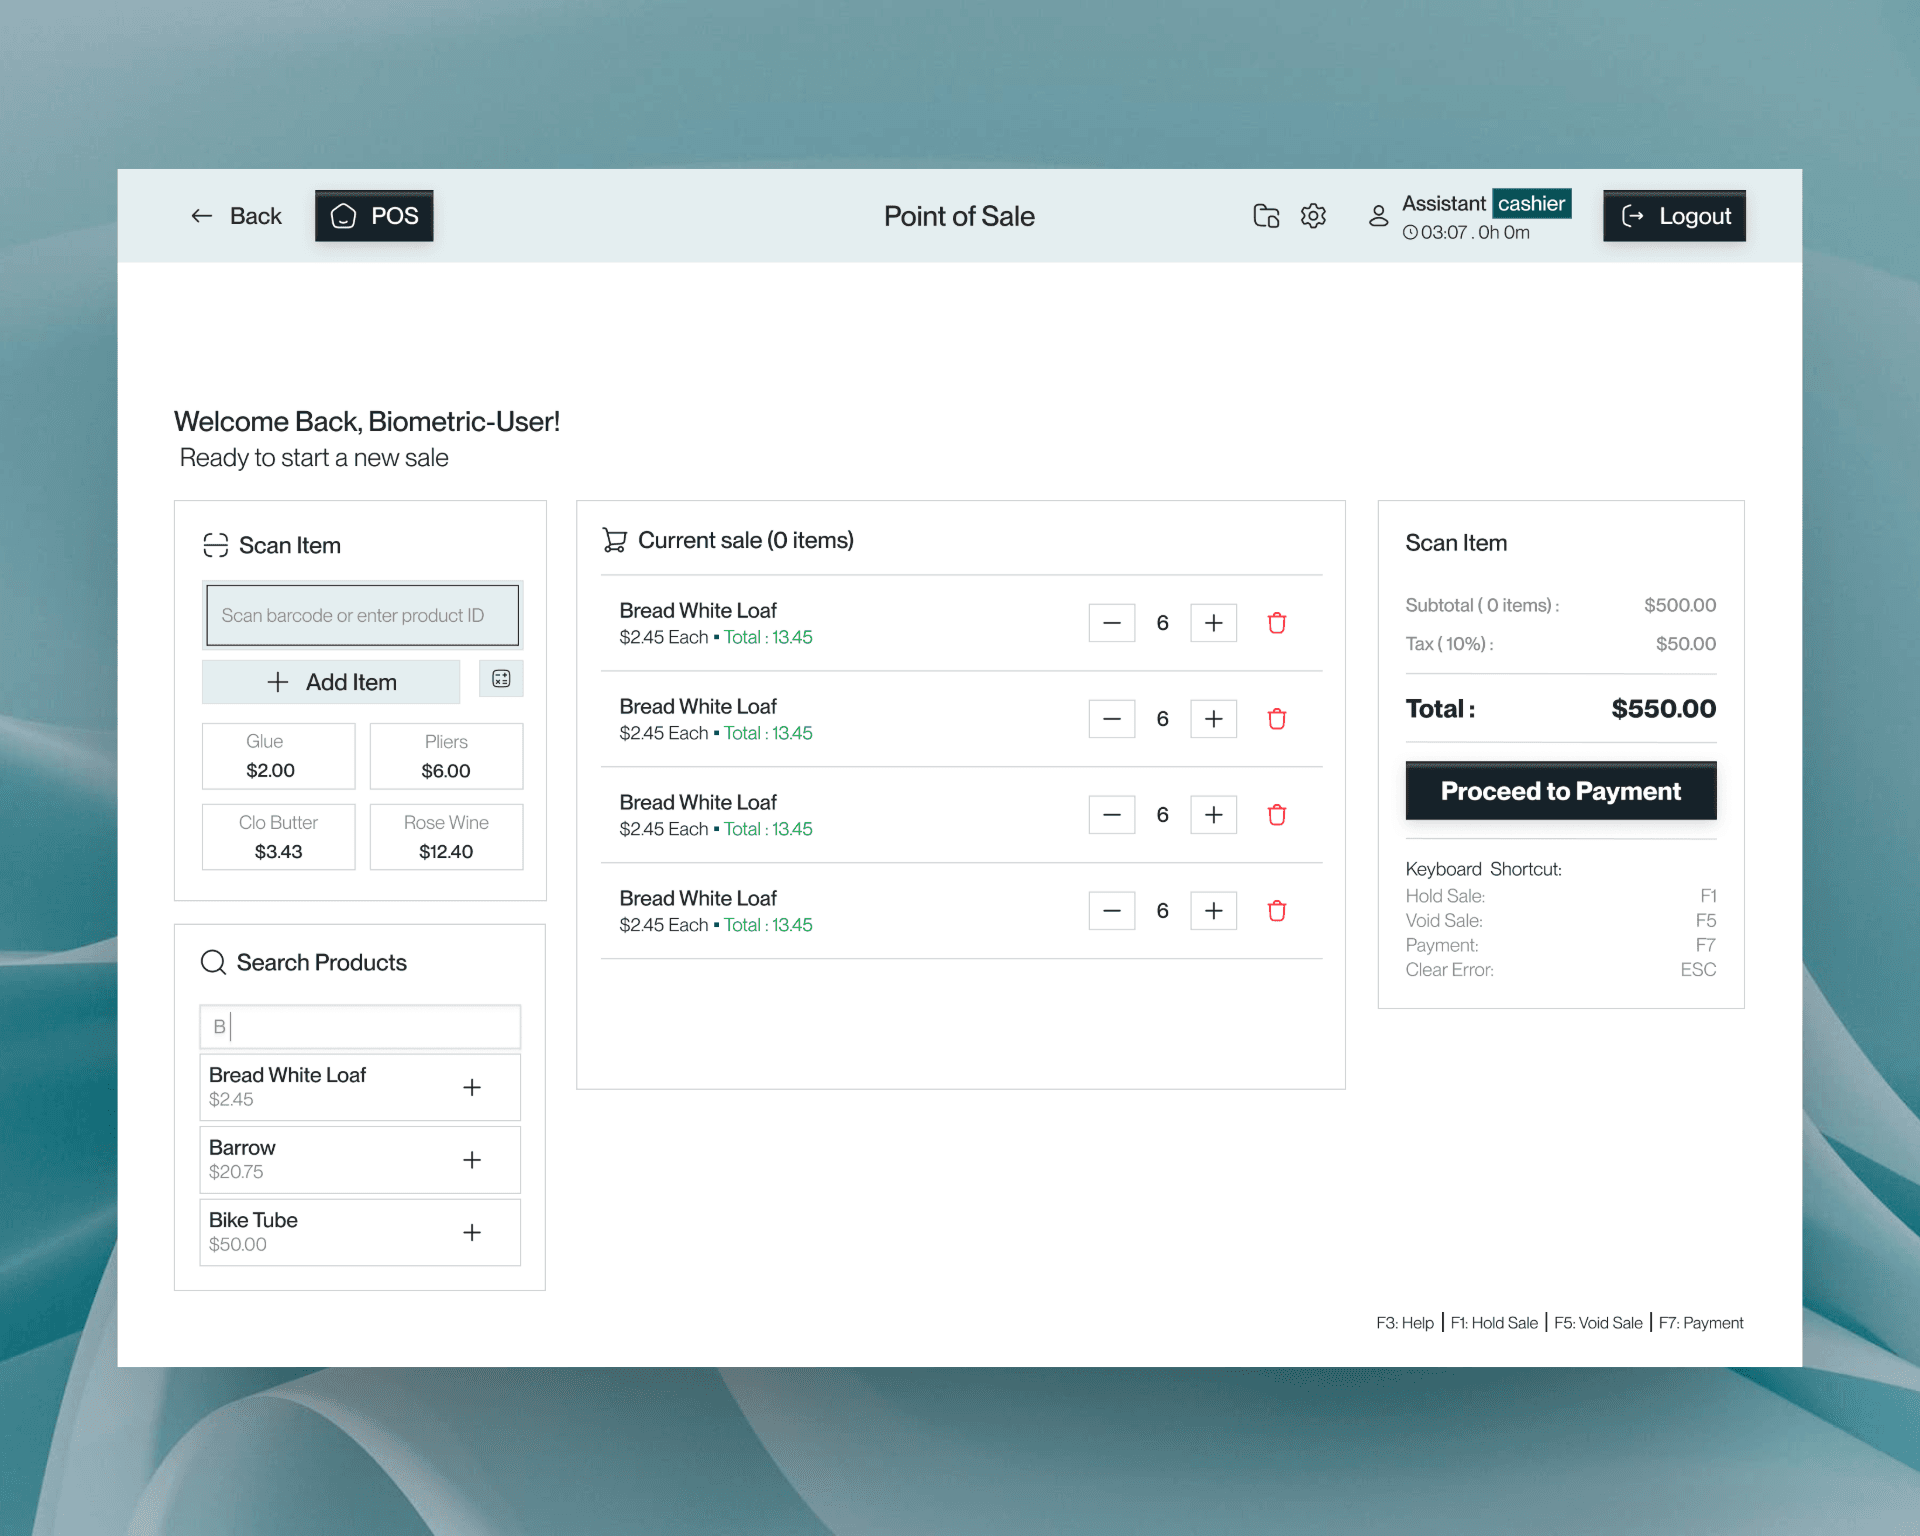Open the keypad icon beside Add Item

501,679
